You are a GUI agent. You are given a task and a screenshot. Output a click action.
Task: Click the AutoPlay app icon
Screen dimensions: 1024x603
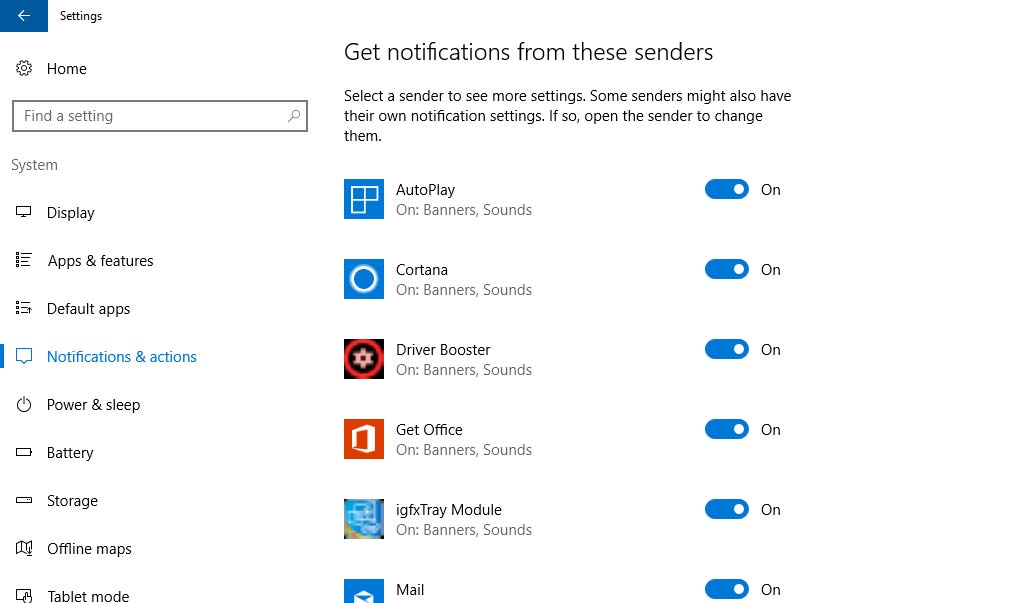tap(364, 199)
